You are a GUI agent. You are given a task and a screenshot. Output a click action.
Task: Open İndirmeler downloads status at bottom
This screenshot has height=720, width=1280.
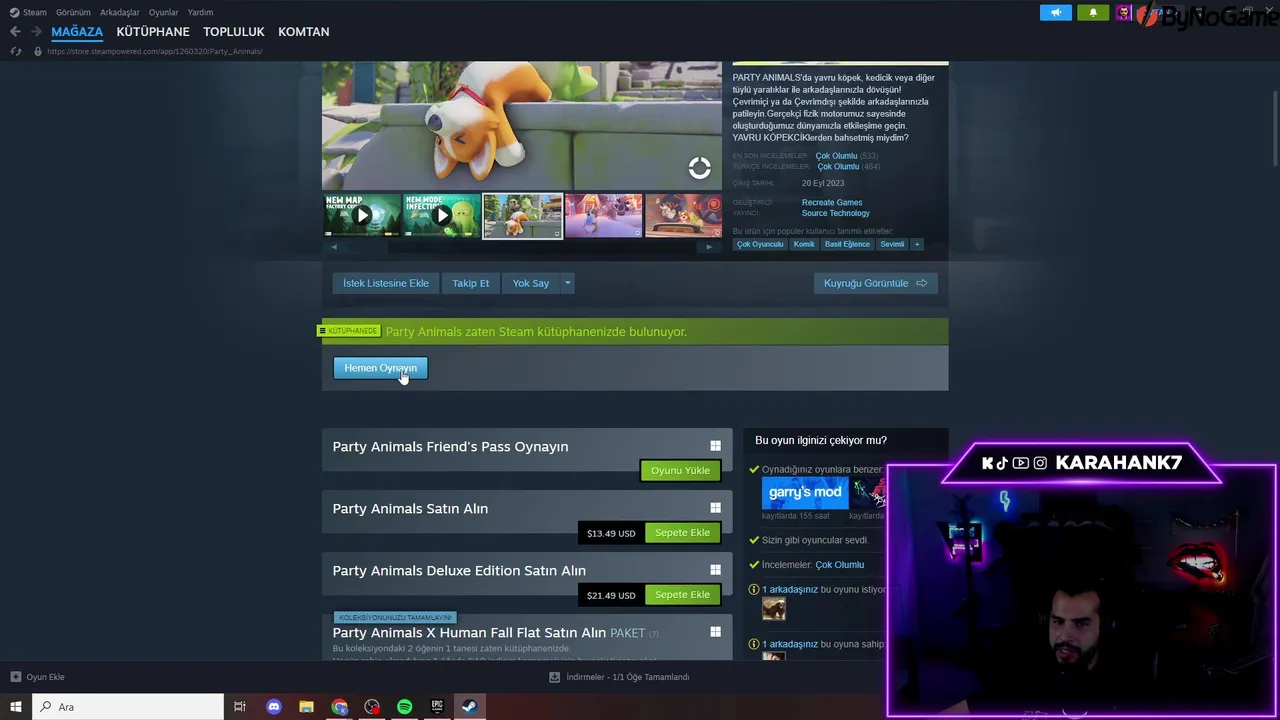620,677
